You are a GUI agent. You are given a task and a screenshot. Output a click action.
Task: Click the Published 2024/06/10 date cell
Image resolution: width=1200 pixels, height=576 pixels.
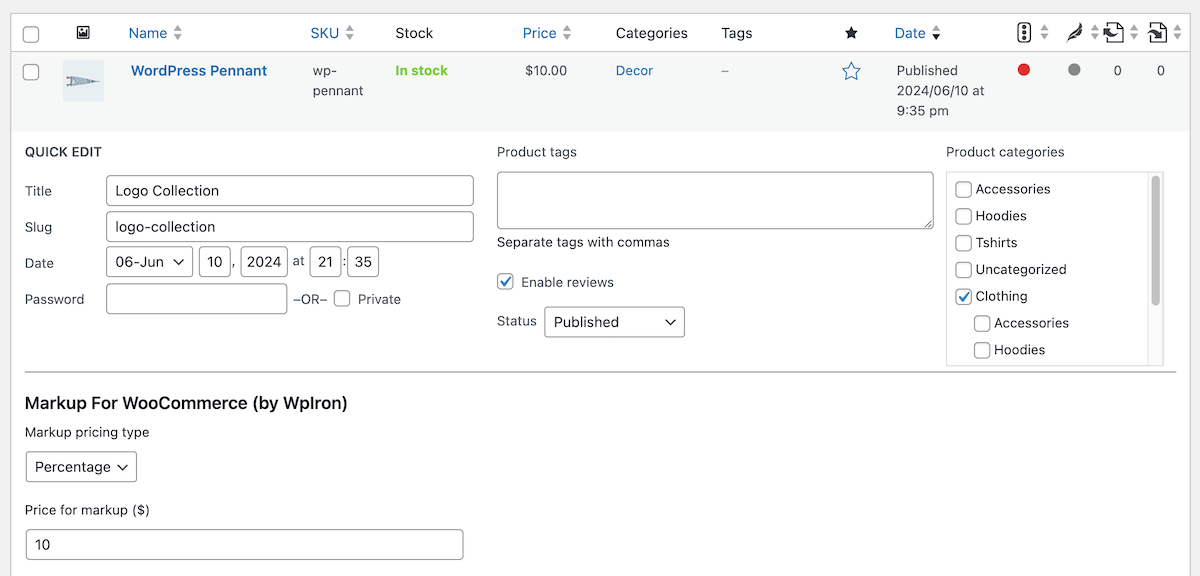coord(940,91)
